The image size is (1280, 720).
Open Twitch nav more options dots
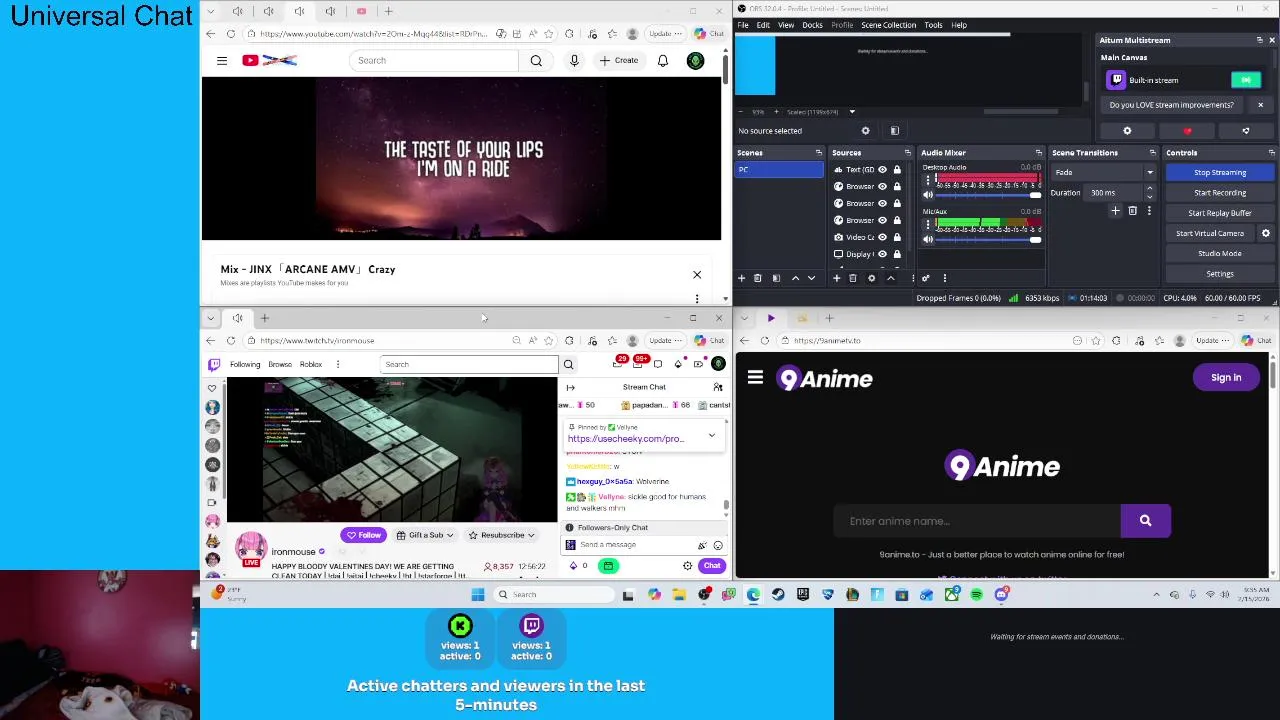click(337, 364)
